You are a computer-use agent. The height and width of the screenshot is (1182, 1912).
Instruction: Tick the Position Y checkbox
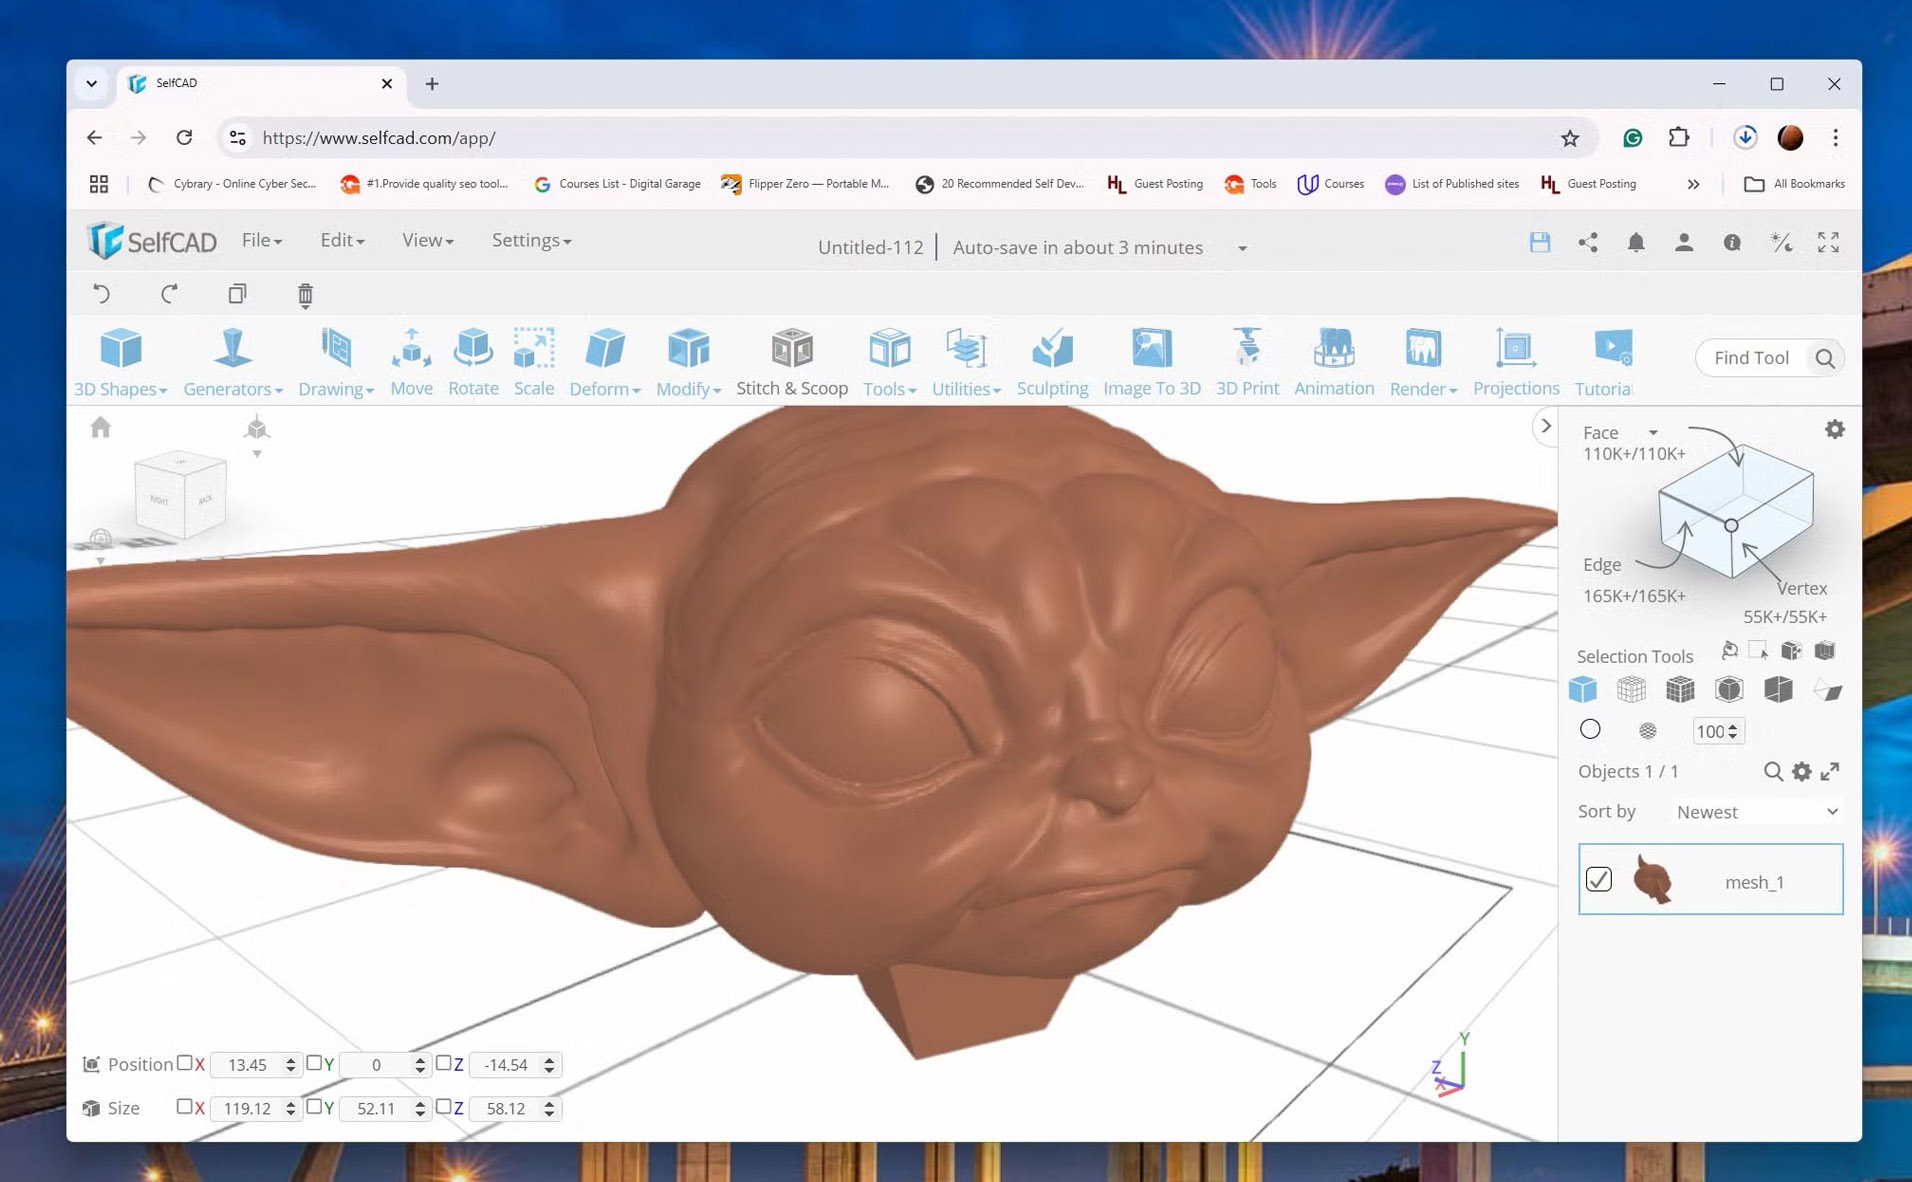314,1063
